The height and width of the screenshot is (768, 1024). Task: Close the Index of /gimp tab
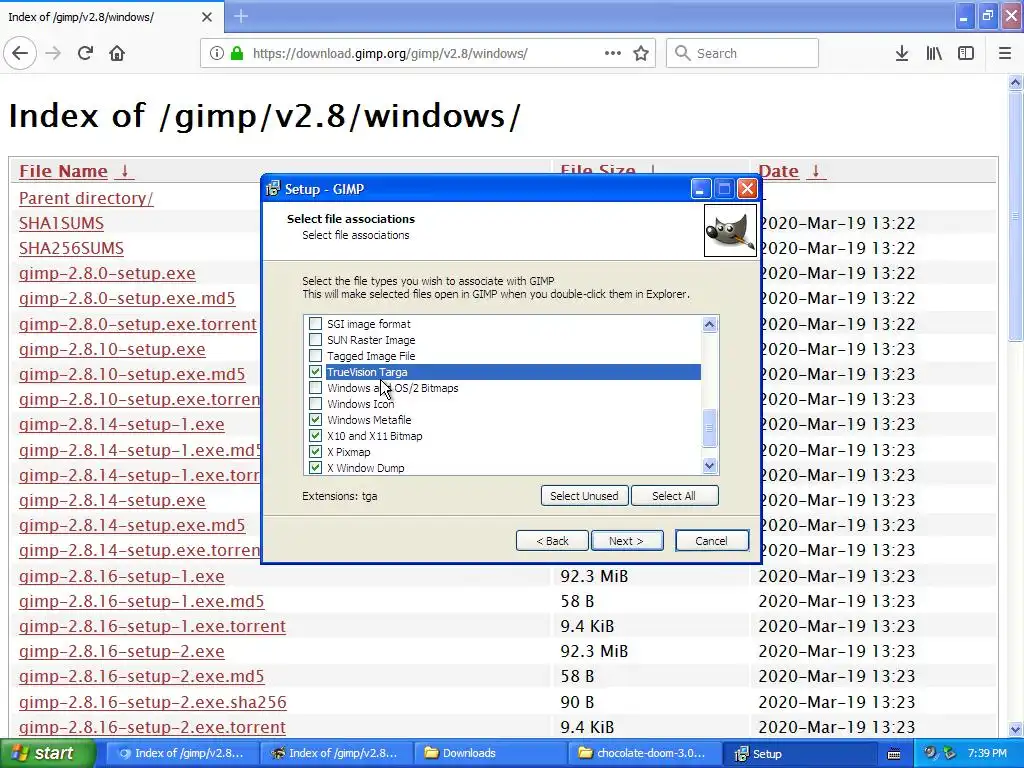click(206, 17)
